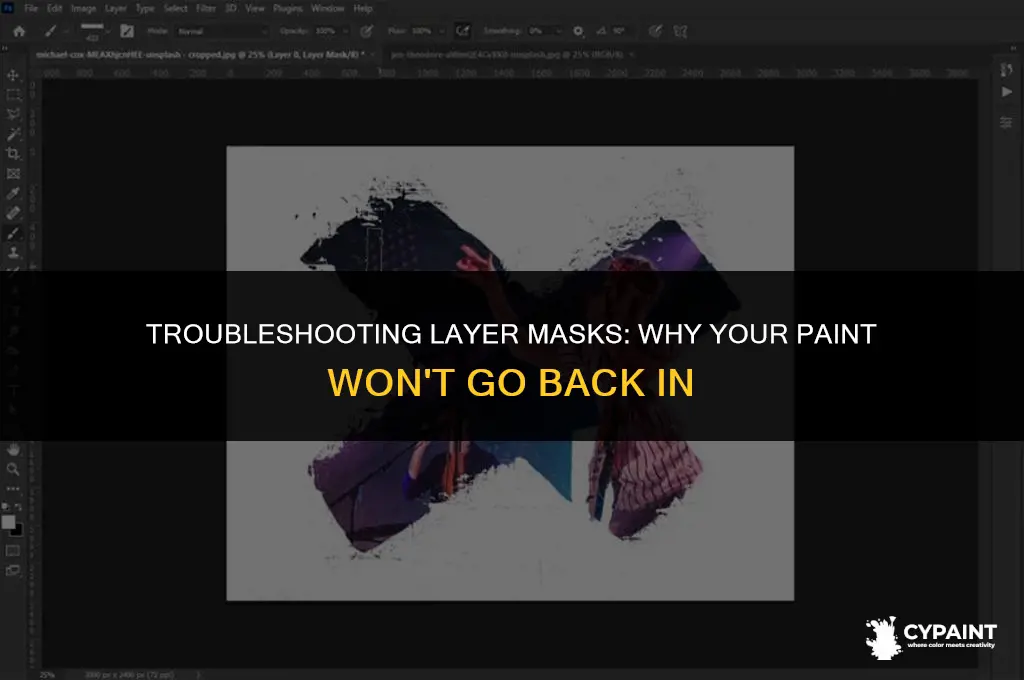Open the Filter menu

pos(206,8)
